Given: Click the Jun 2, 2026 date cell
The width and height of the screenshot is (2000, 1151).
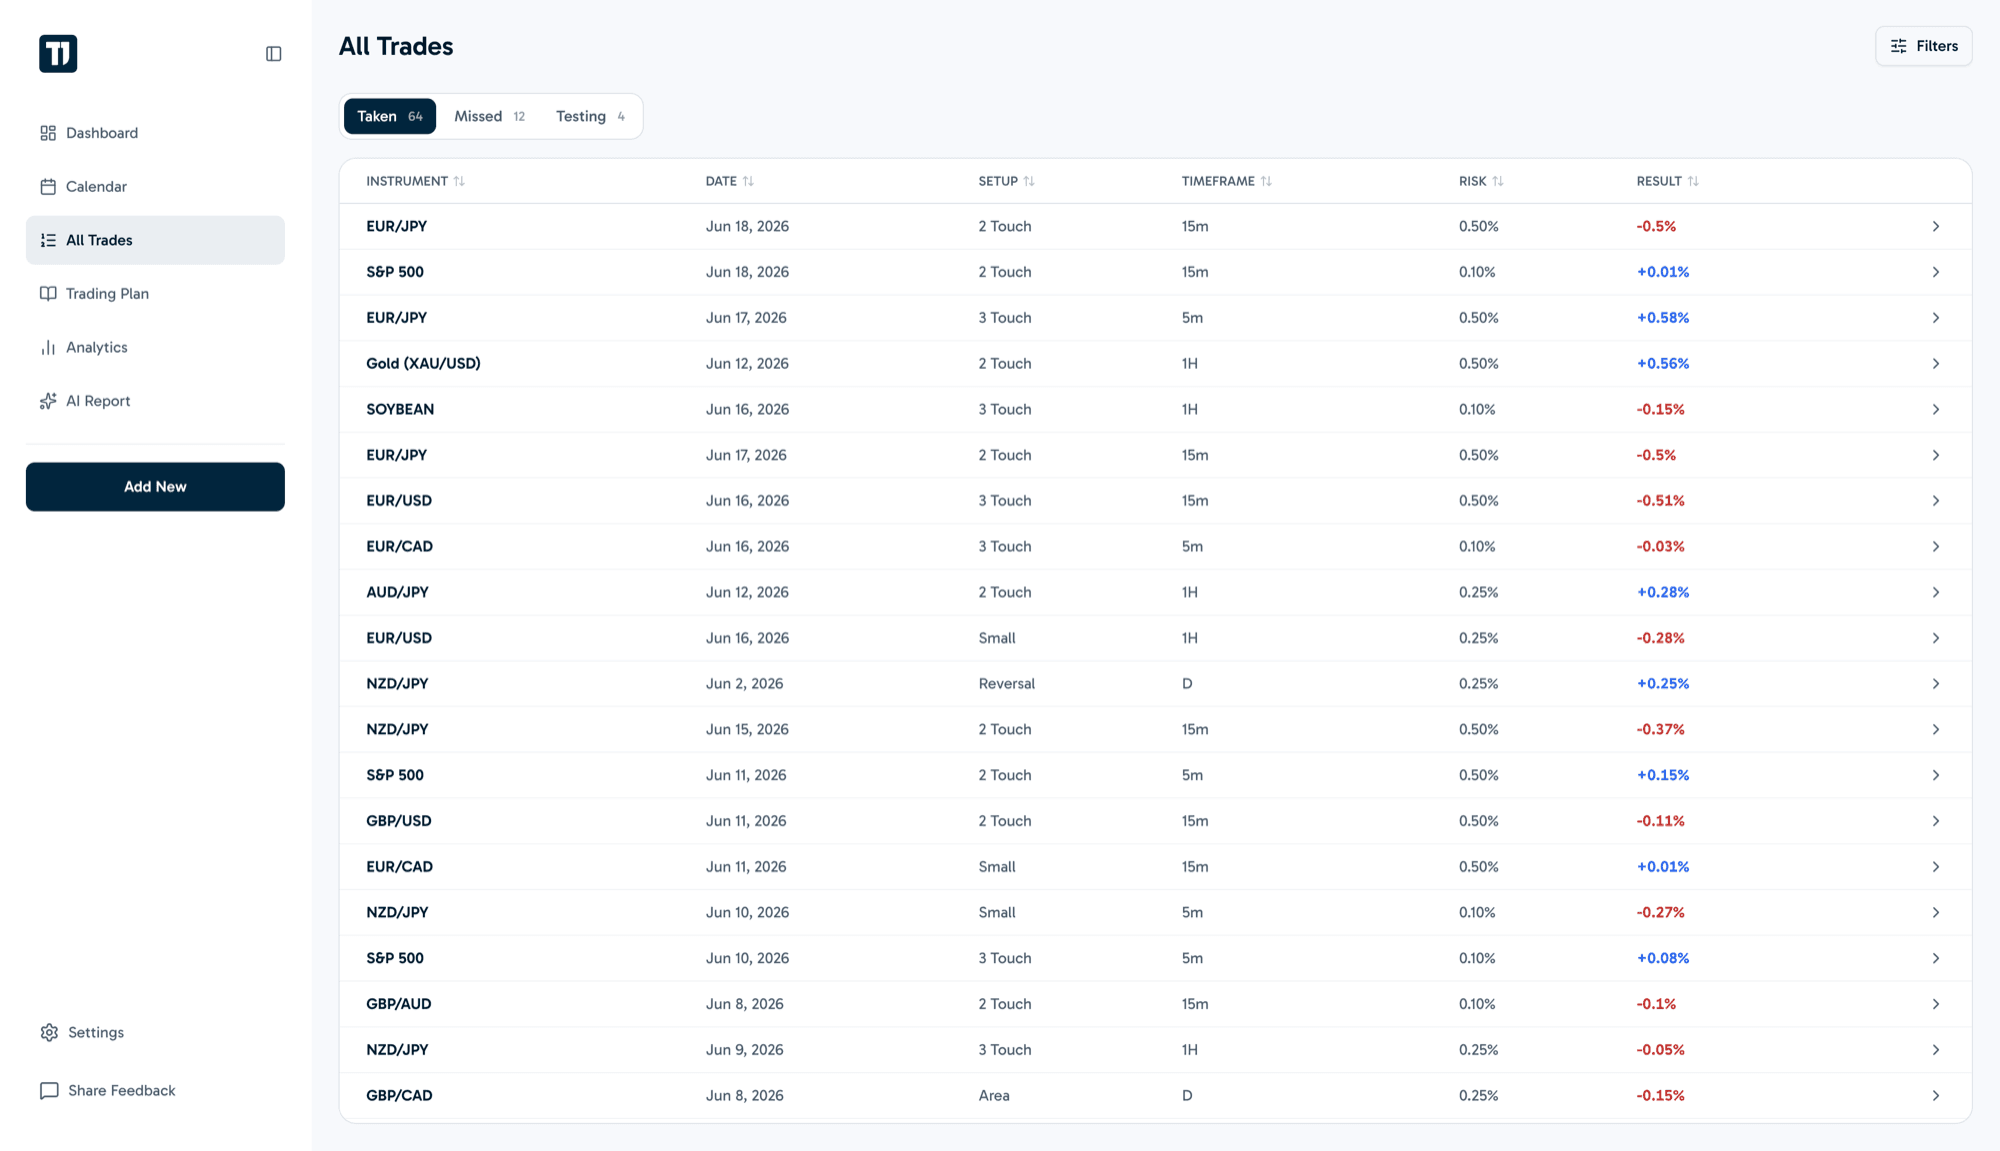Looking at the screenshot, I should coord(744,684).
